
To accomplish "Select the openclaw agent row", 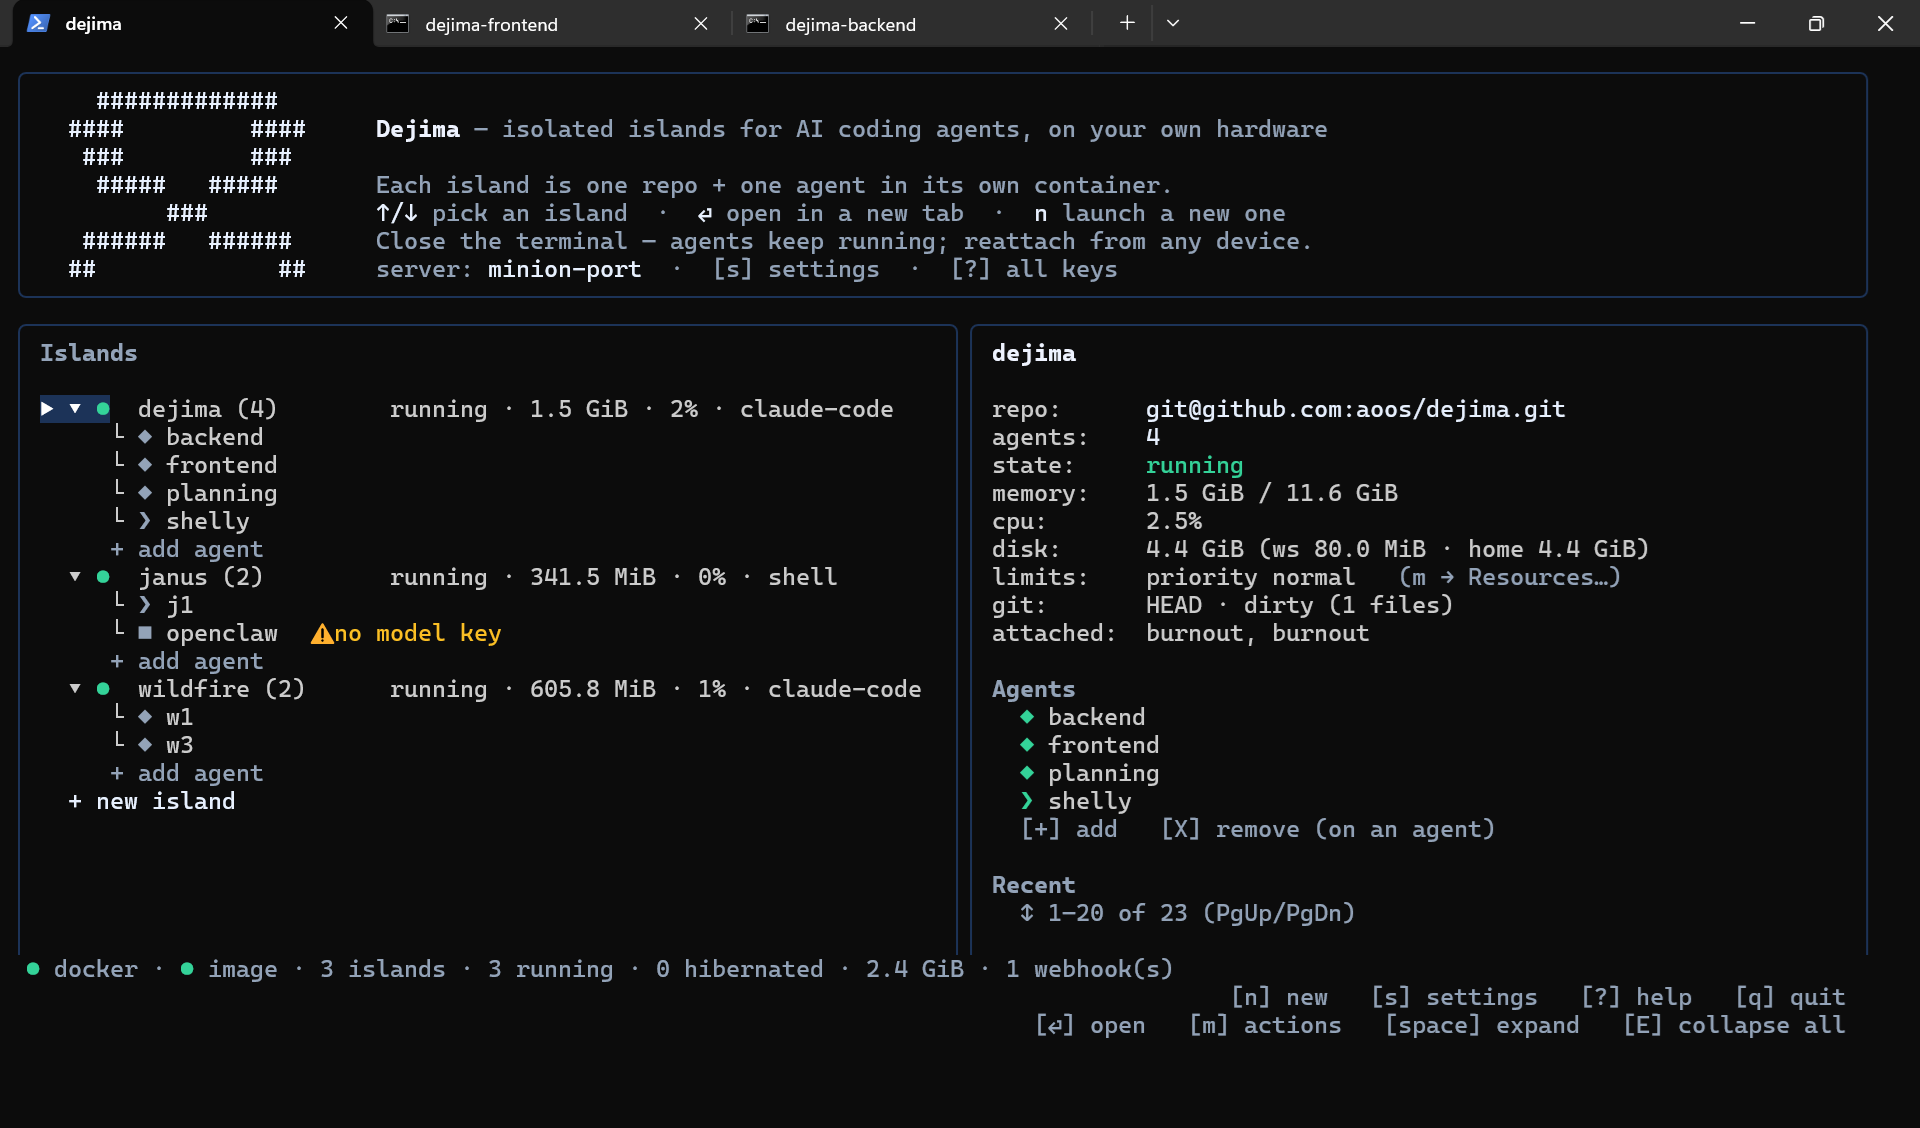I will coord(221,633).
